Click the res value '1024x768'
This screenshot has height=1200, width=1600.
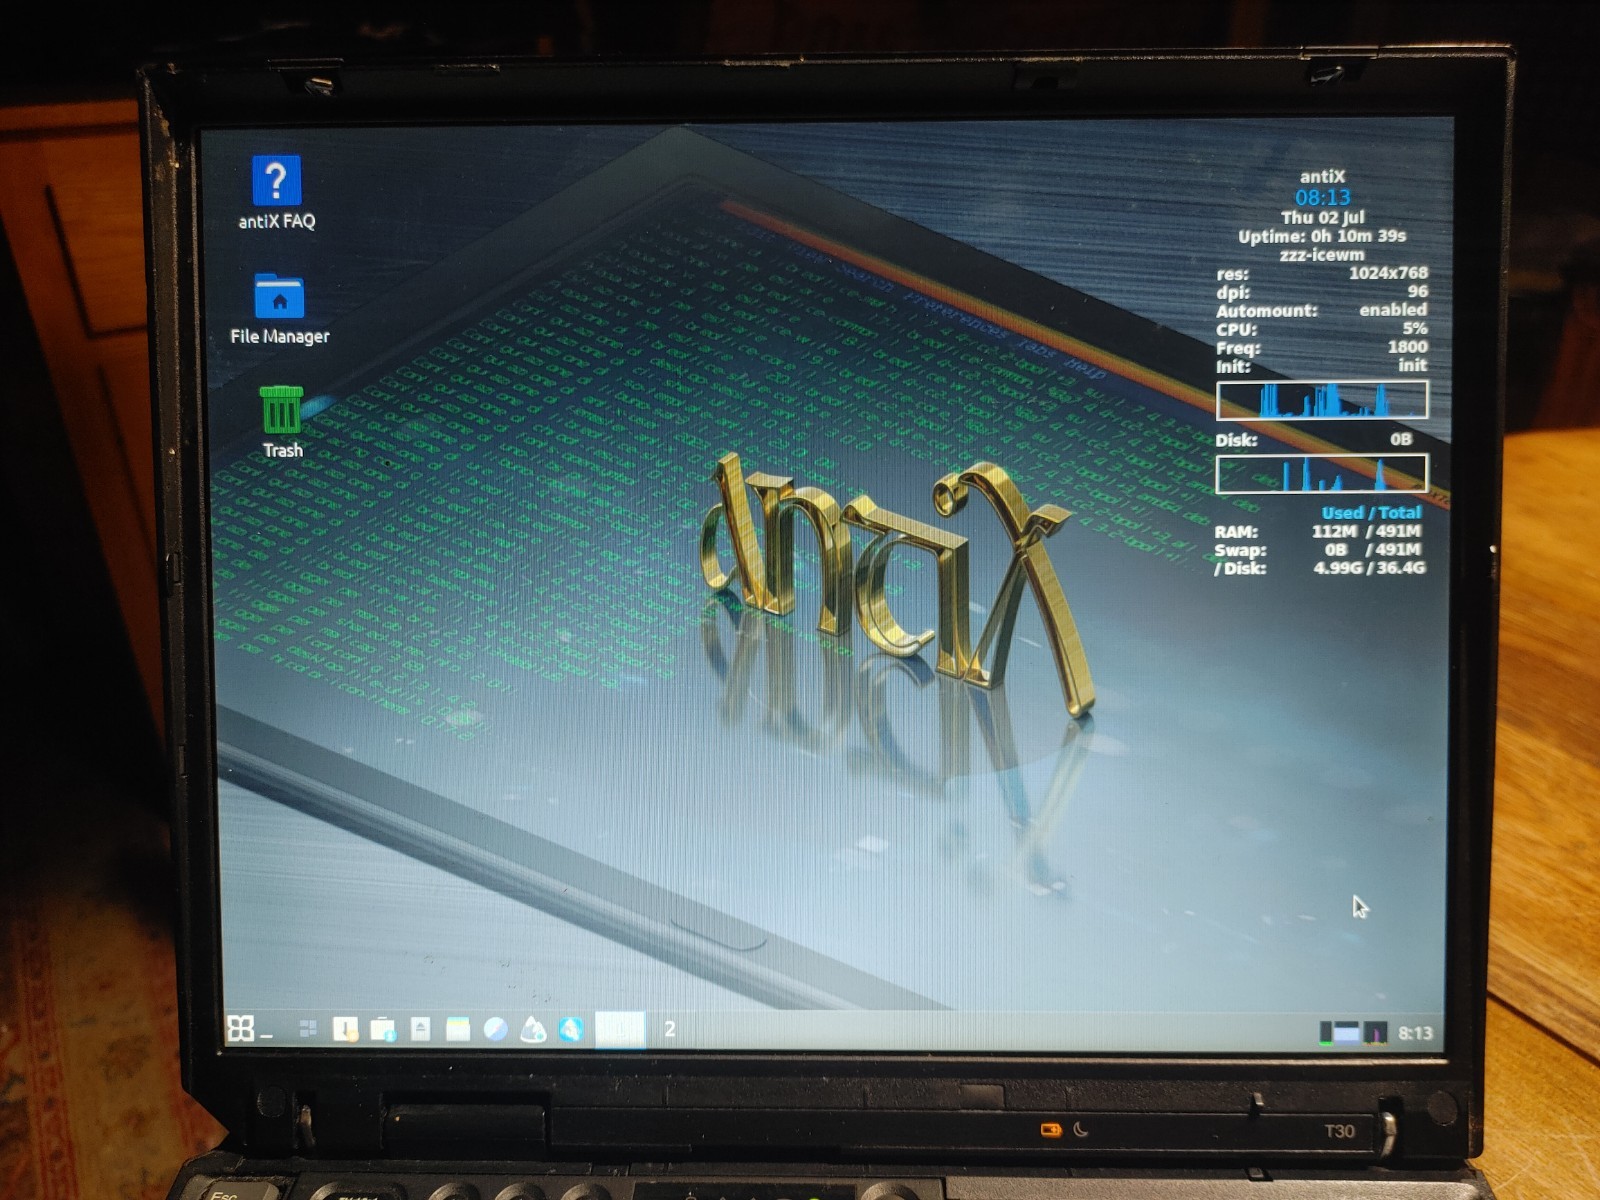(1388, 273)
